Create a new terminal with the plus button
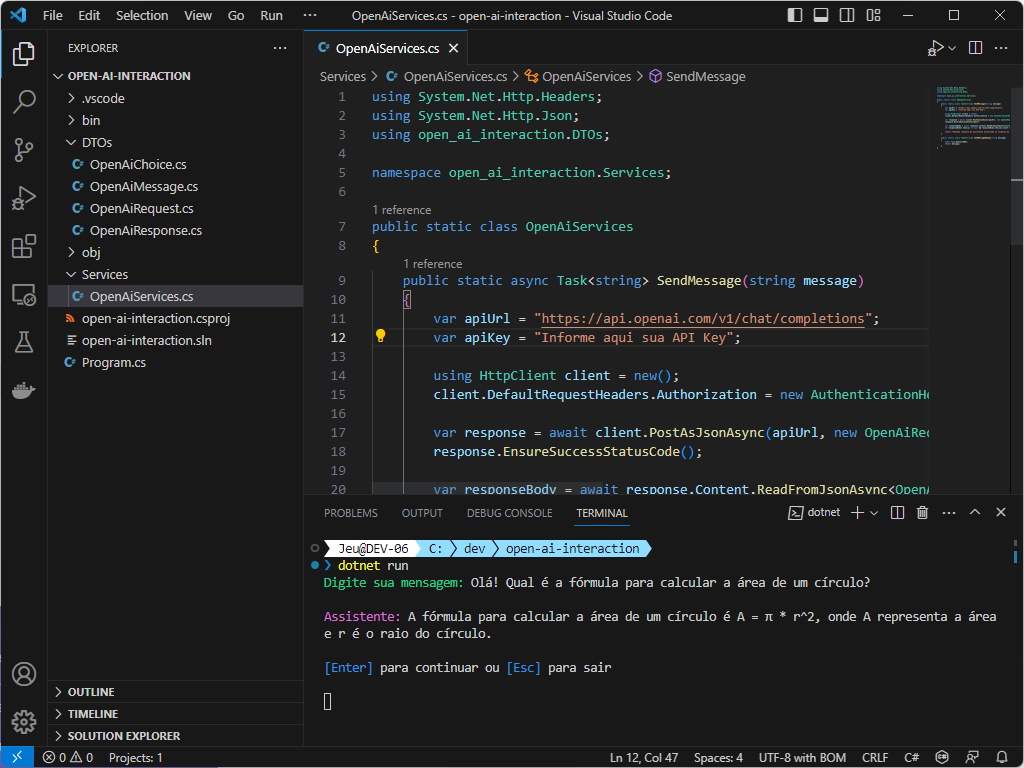The width and height of the screenshot is (1024, 768). pos(855,512)
